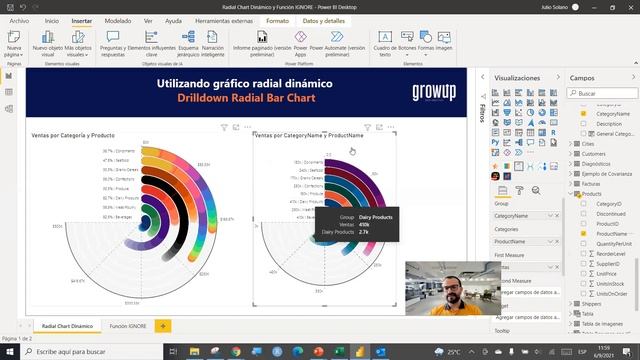Remove CategoryName from the Group well
The image size is (640, 360).
click(557, 216)
